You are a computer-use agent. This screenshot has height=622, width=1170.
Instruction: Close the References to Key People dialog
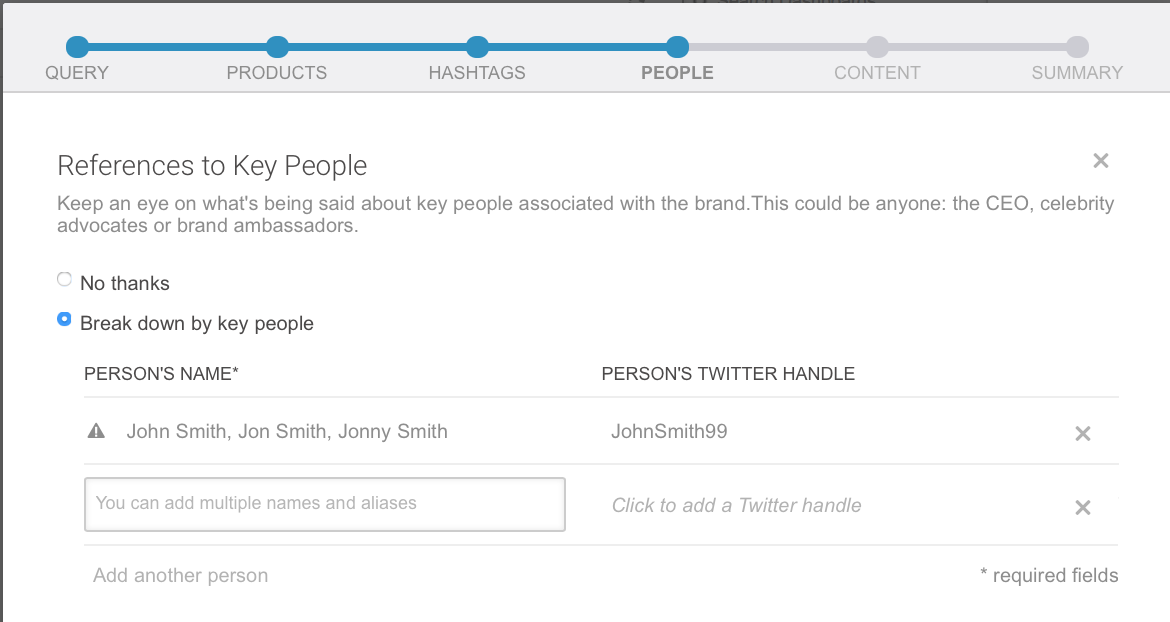click(1100, 160)
